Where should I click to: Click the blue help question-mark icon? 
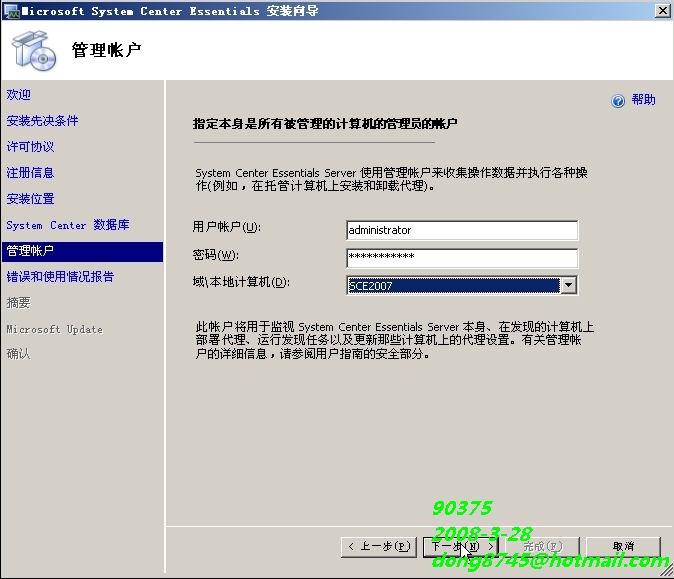click(x=618, y=101)
